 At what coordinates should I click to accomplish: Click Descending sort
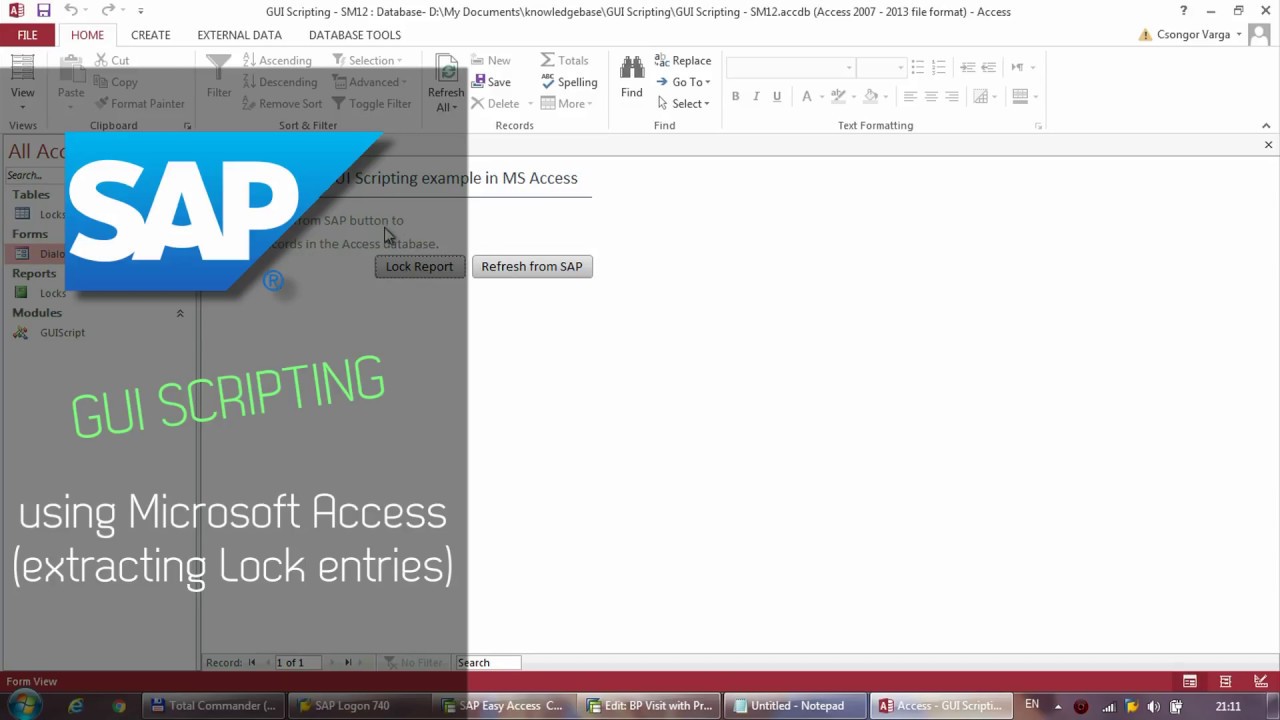click(x=280, y=82)
